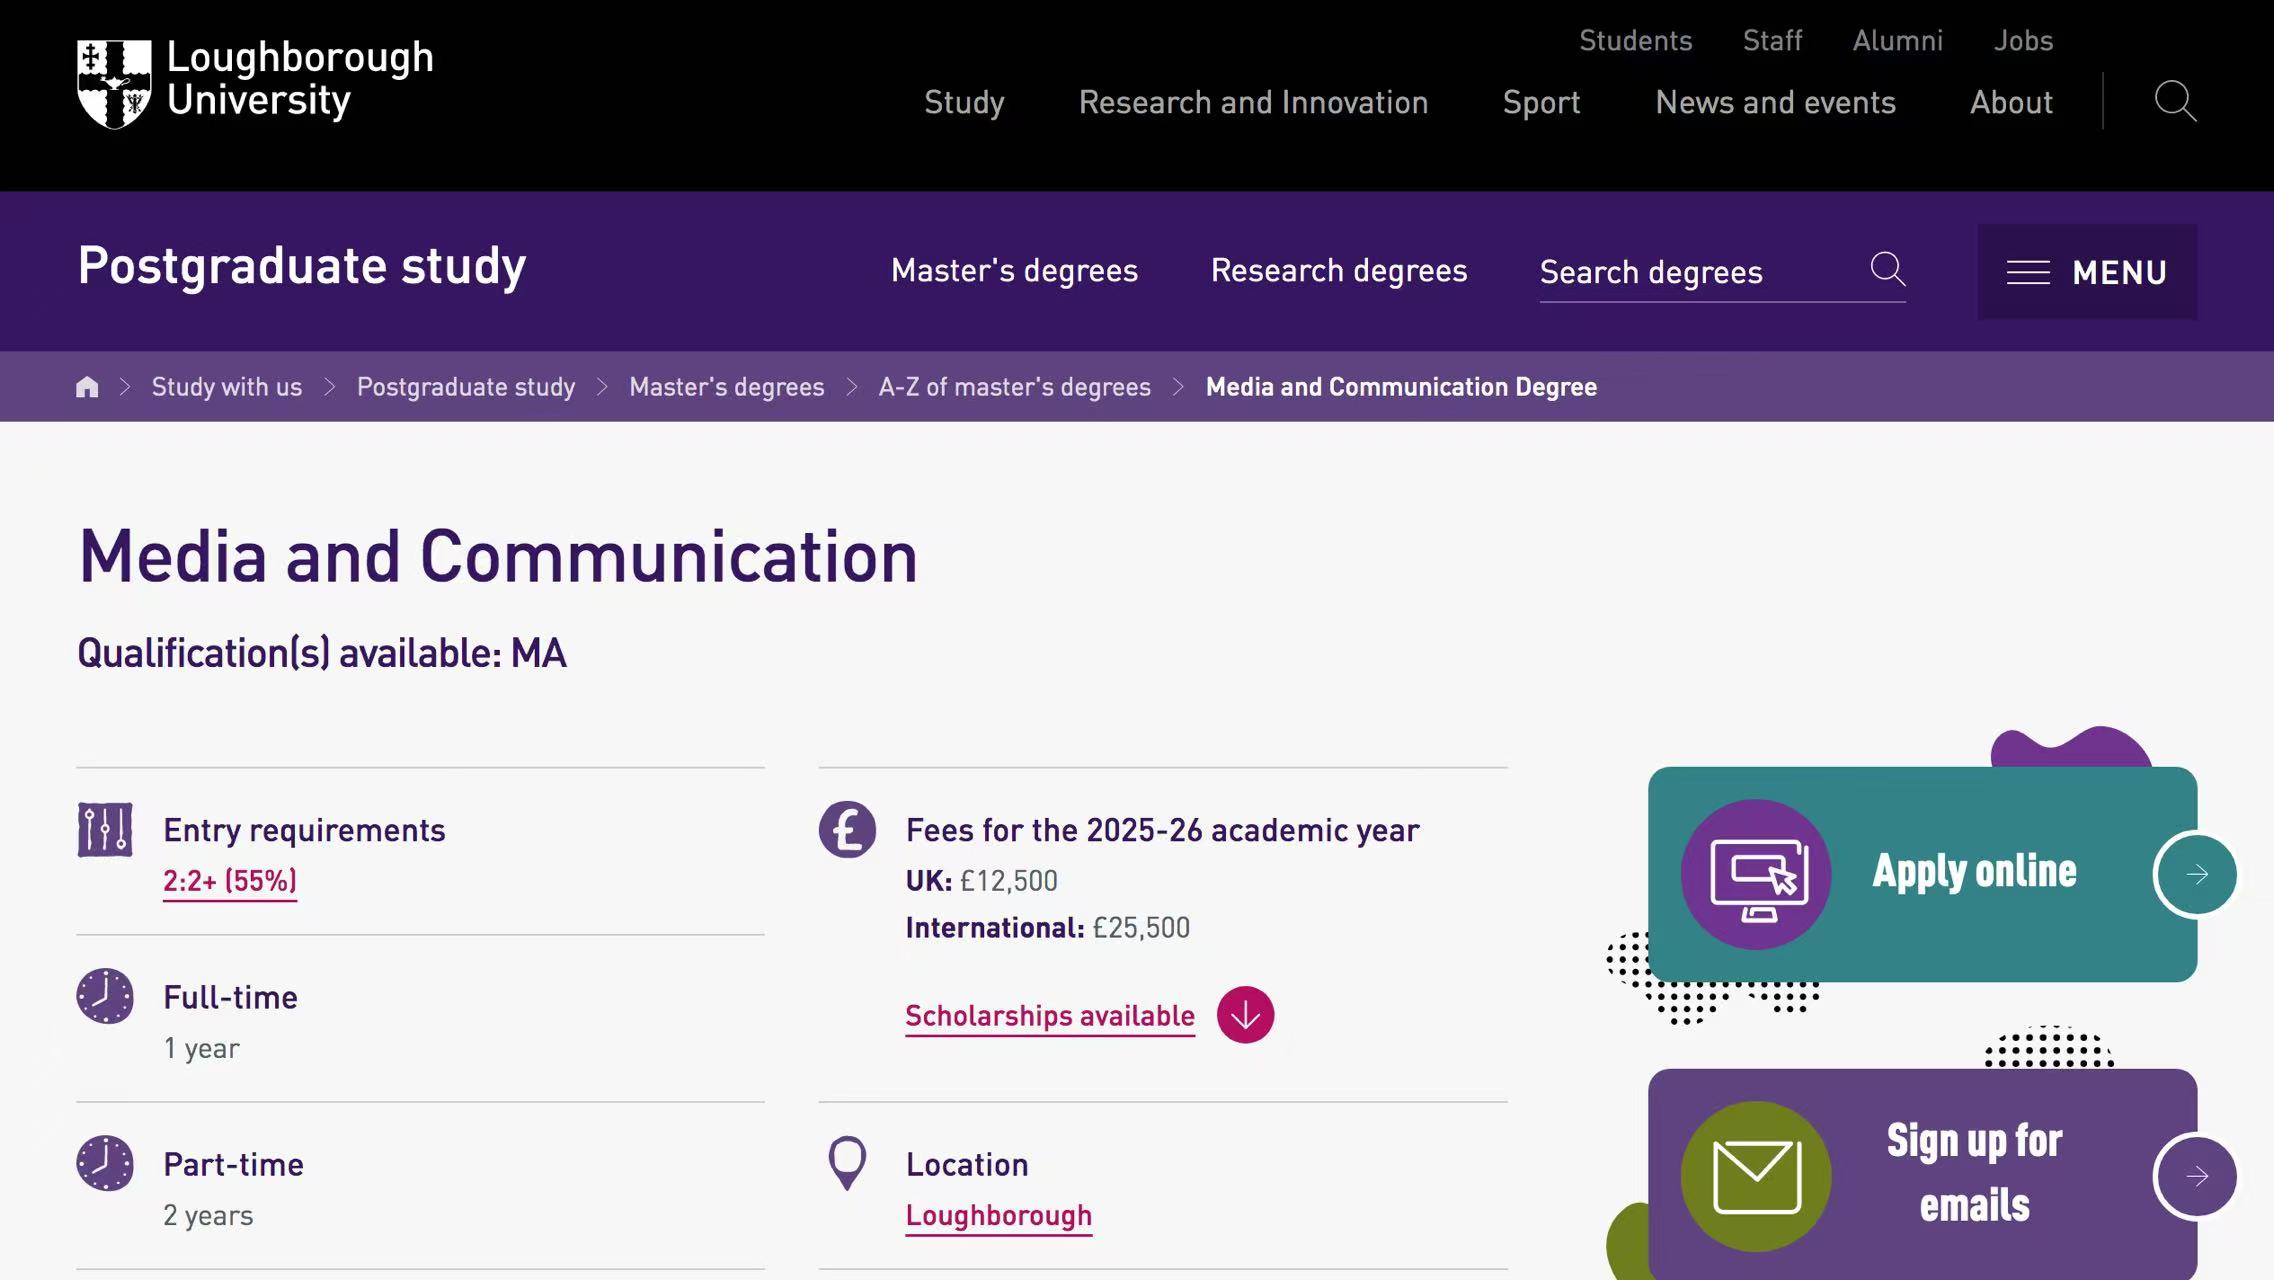This screenshot has height=1280, width=2274.
Task: Open the Study main navigation menu
Action: coord(964,102)
